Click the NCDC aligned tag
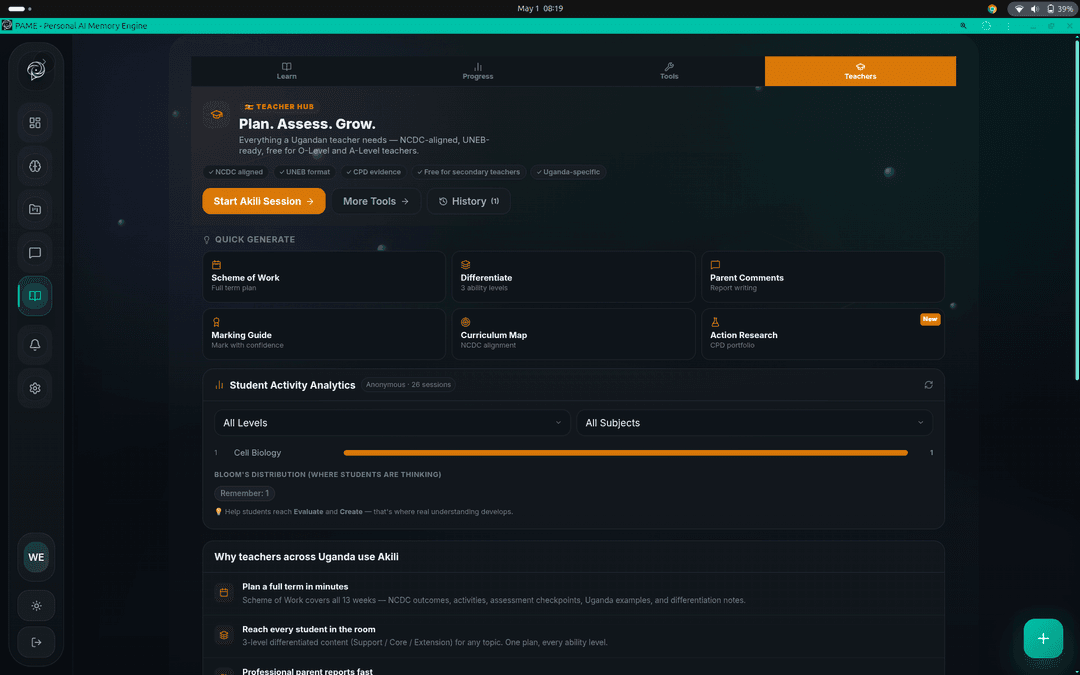Screen dimensions: 1080x675 click(236, 172)
